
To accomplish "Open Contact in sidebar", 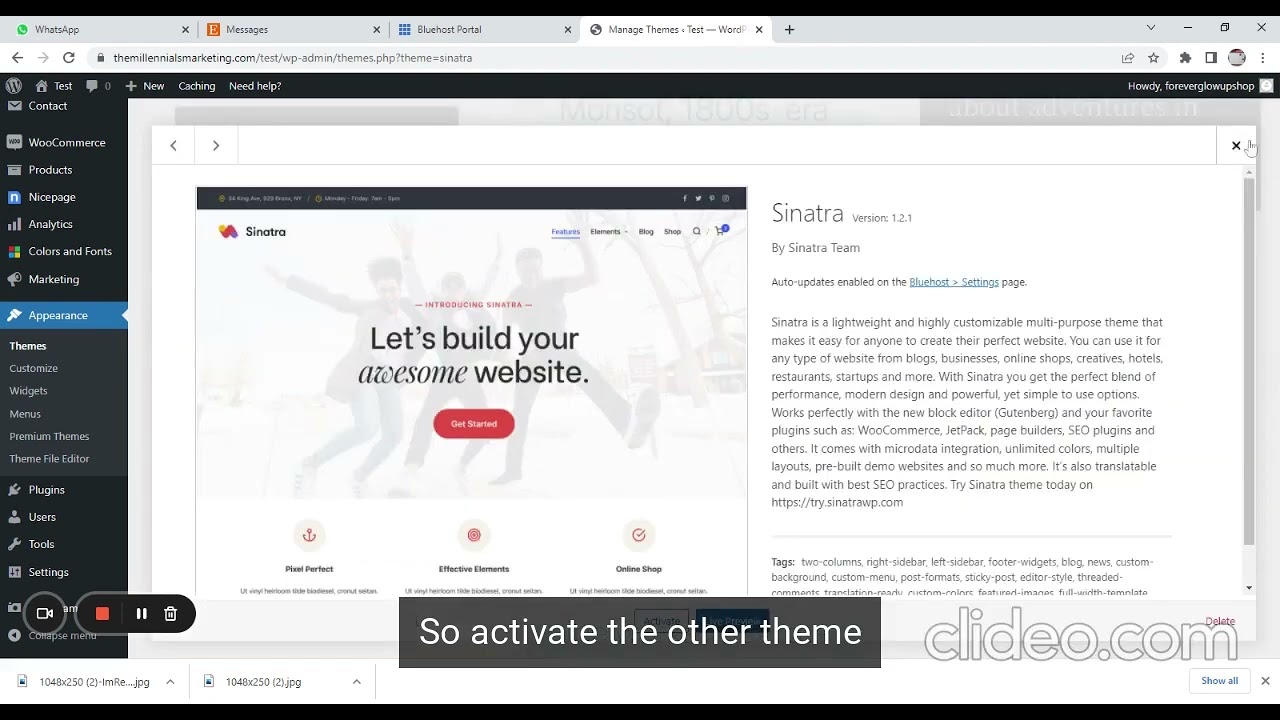I will click(x=48, y=106).
